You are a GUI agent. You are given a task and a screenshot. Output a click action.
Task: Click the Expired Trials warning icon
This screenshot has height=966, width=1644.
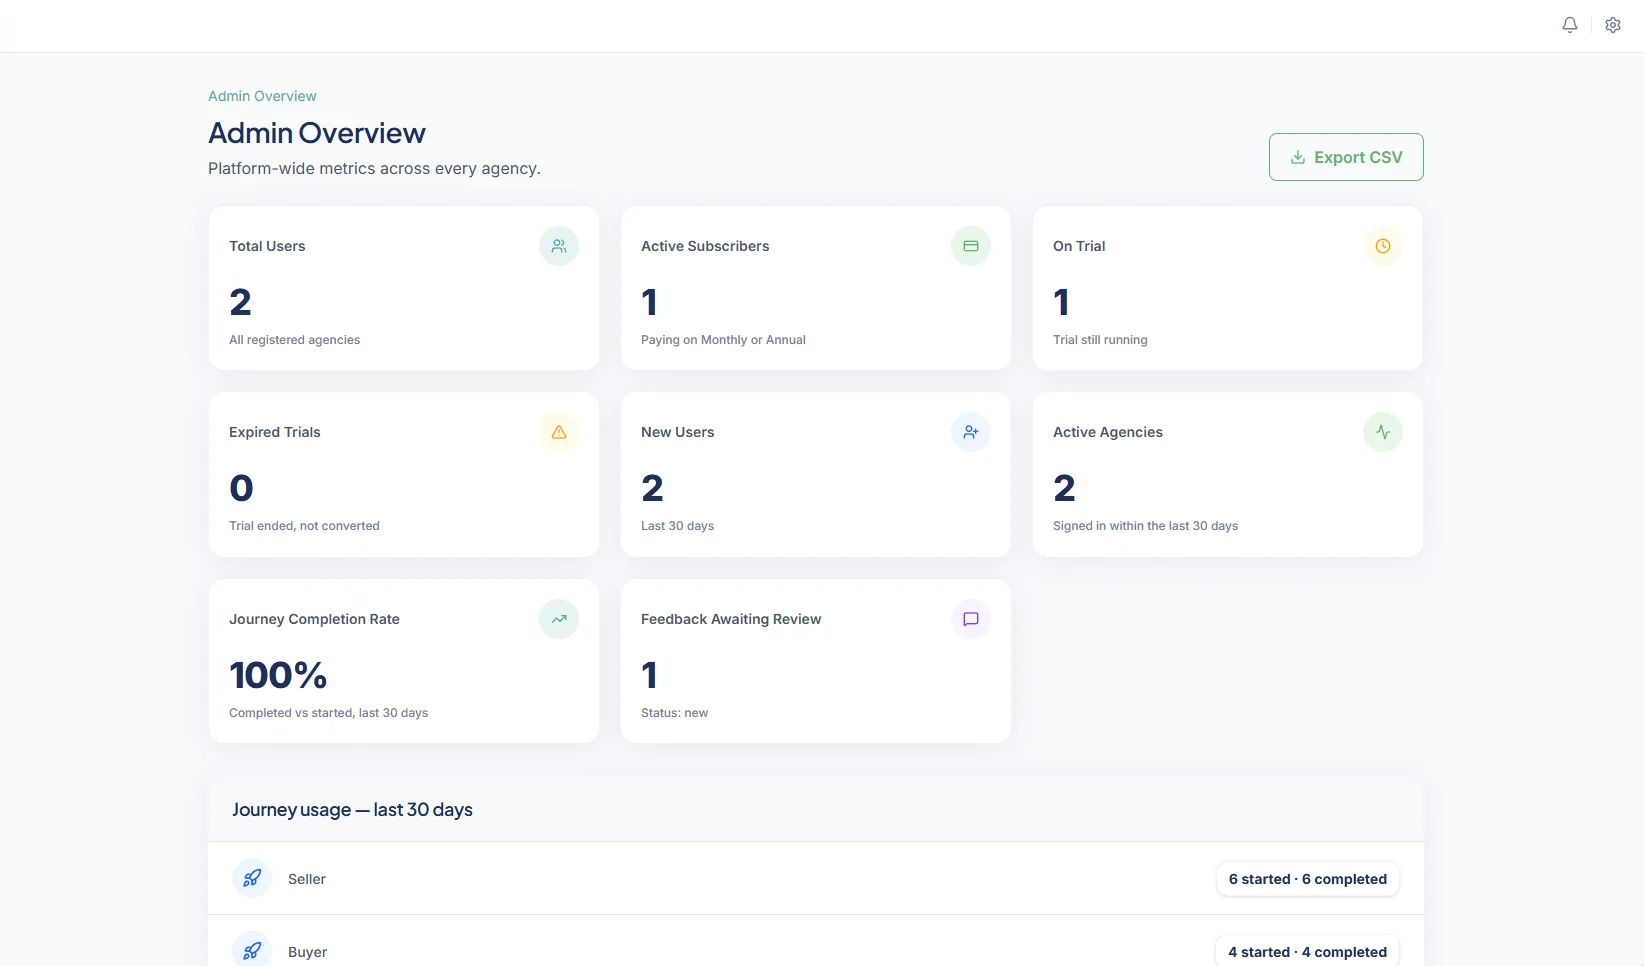(559, 432)
